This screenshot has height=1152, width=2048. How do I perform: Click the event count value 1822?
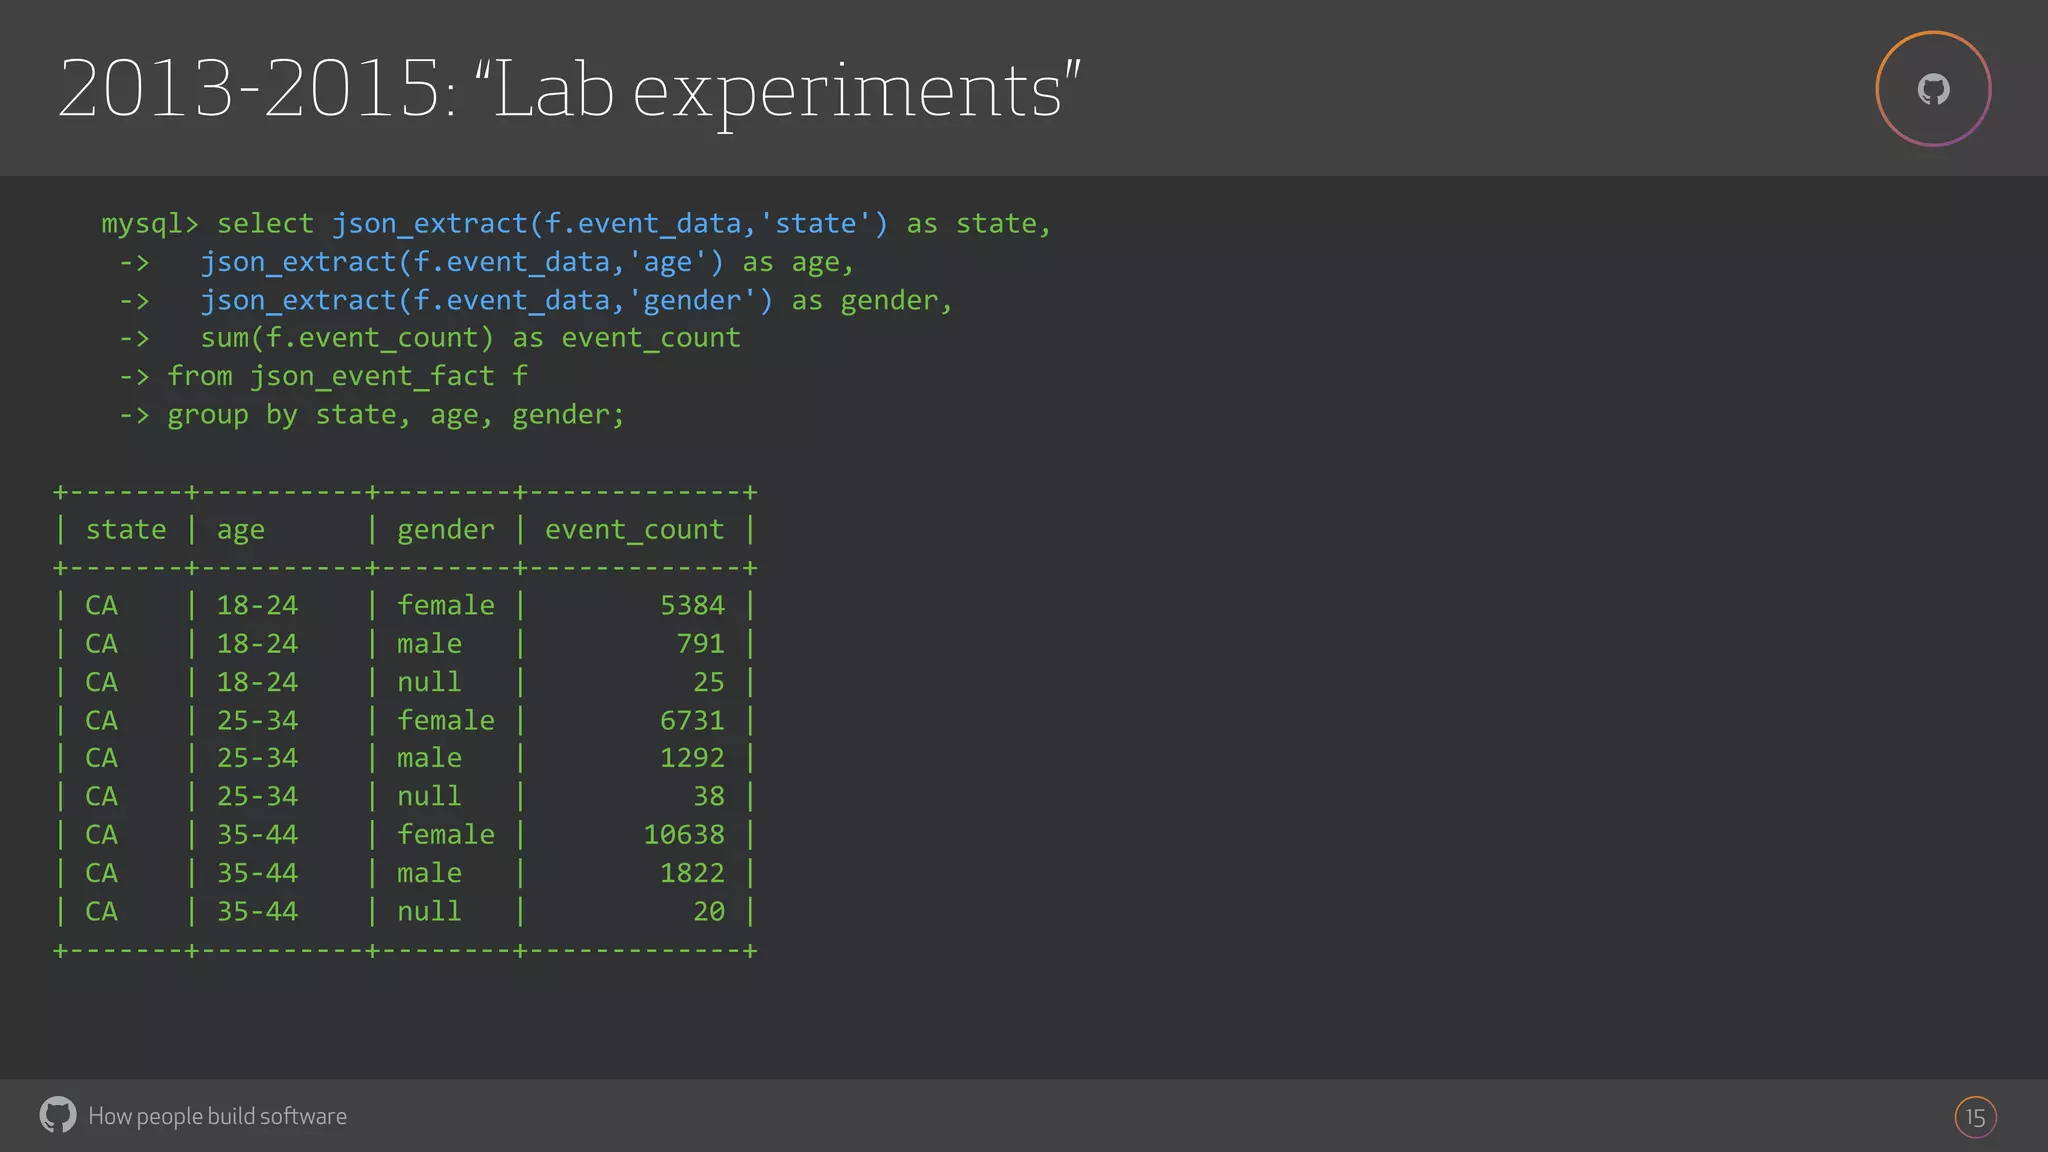(x=692, y=873)
